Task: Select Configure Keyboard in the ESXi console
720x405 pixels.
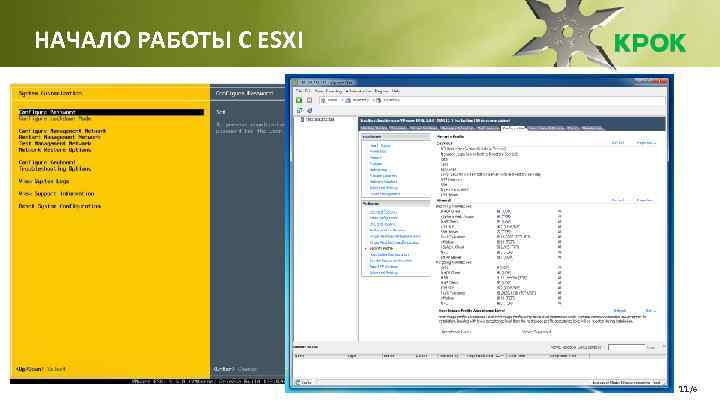Action: (47, 163)
